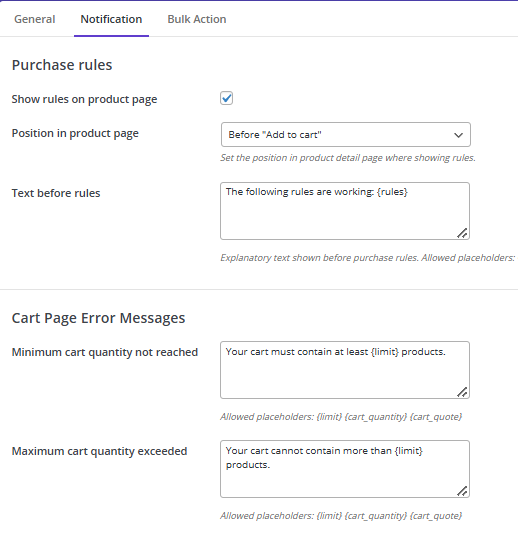Select the Notification tab
This screenshot has height=534, width=518.
tap(111, 19)
